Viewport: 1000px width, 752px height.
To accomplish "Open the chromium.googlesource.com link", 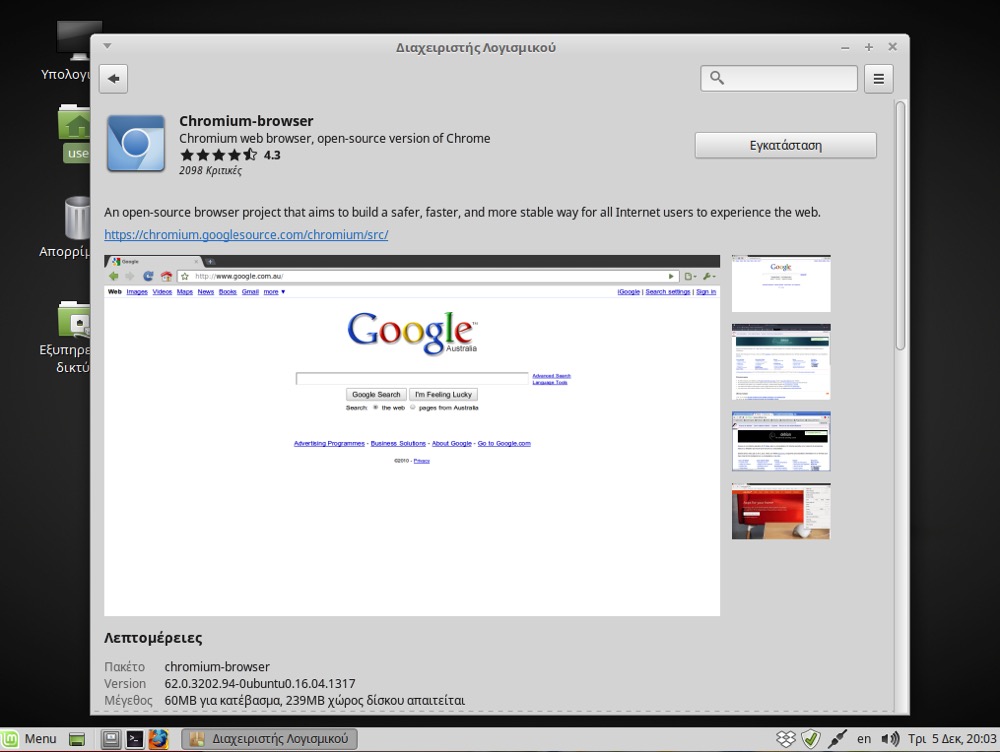I will point(246,235).
